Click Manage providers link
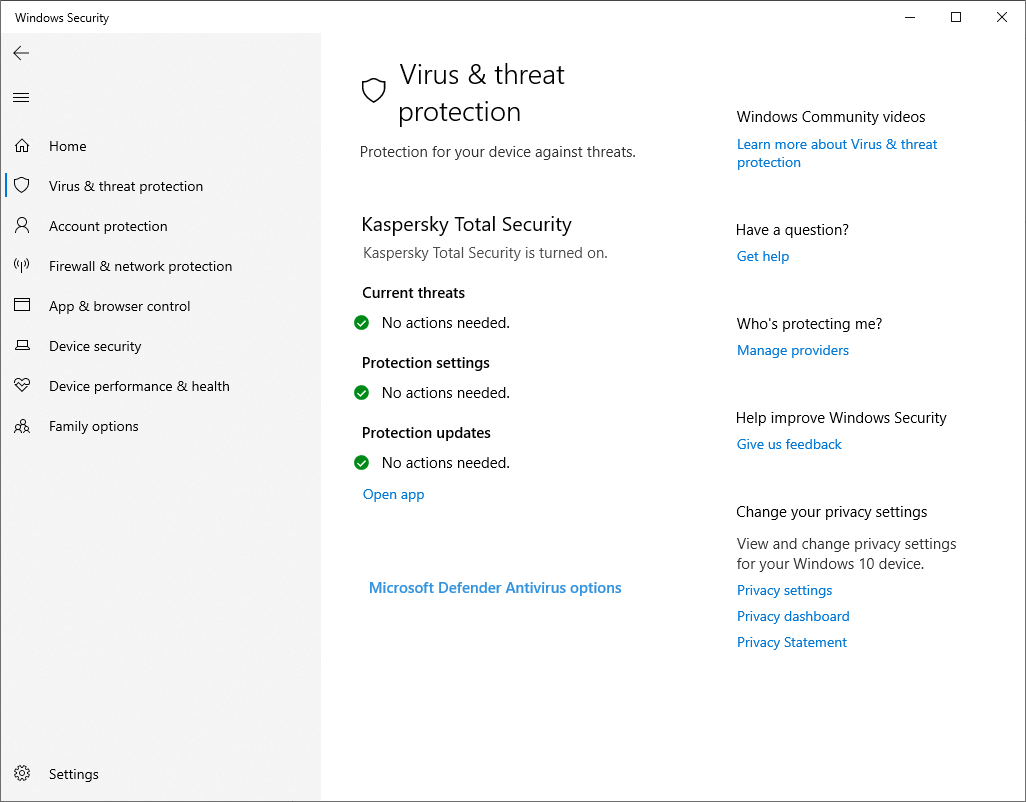This screenshot has width=1026, height=802. coord(793,350)
